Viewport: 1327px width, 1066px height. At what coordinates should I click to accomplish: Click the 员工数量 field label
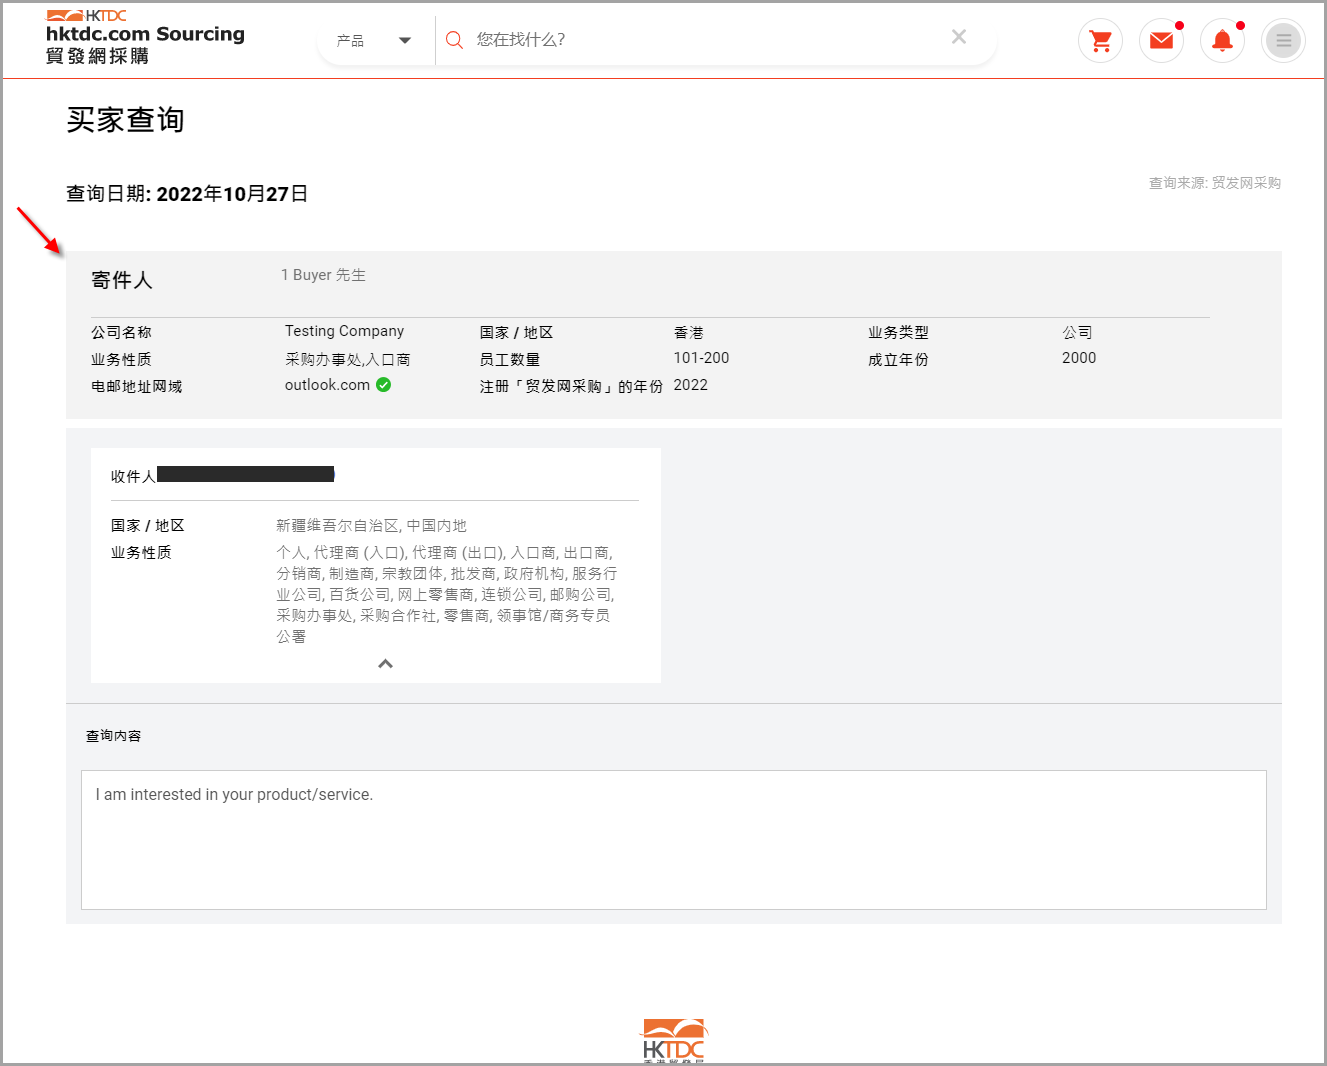click(509, 359)
